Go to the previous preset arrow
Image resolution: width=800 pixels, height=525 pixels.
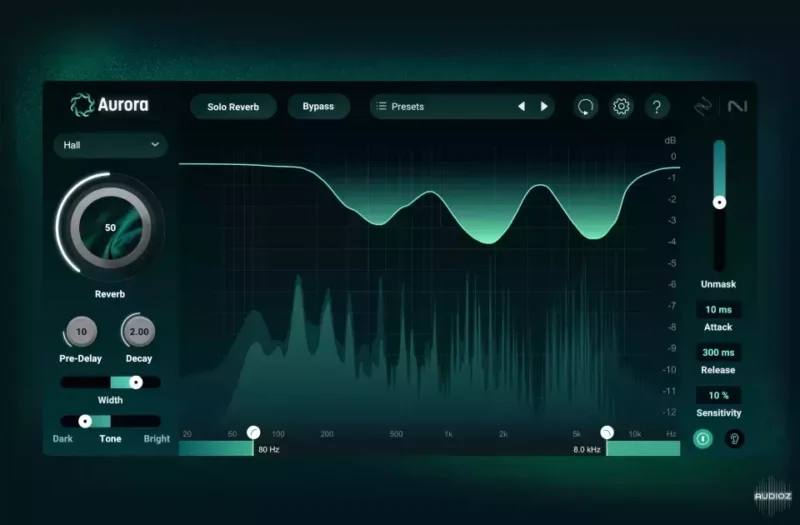tap(521, 106)
